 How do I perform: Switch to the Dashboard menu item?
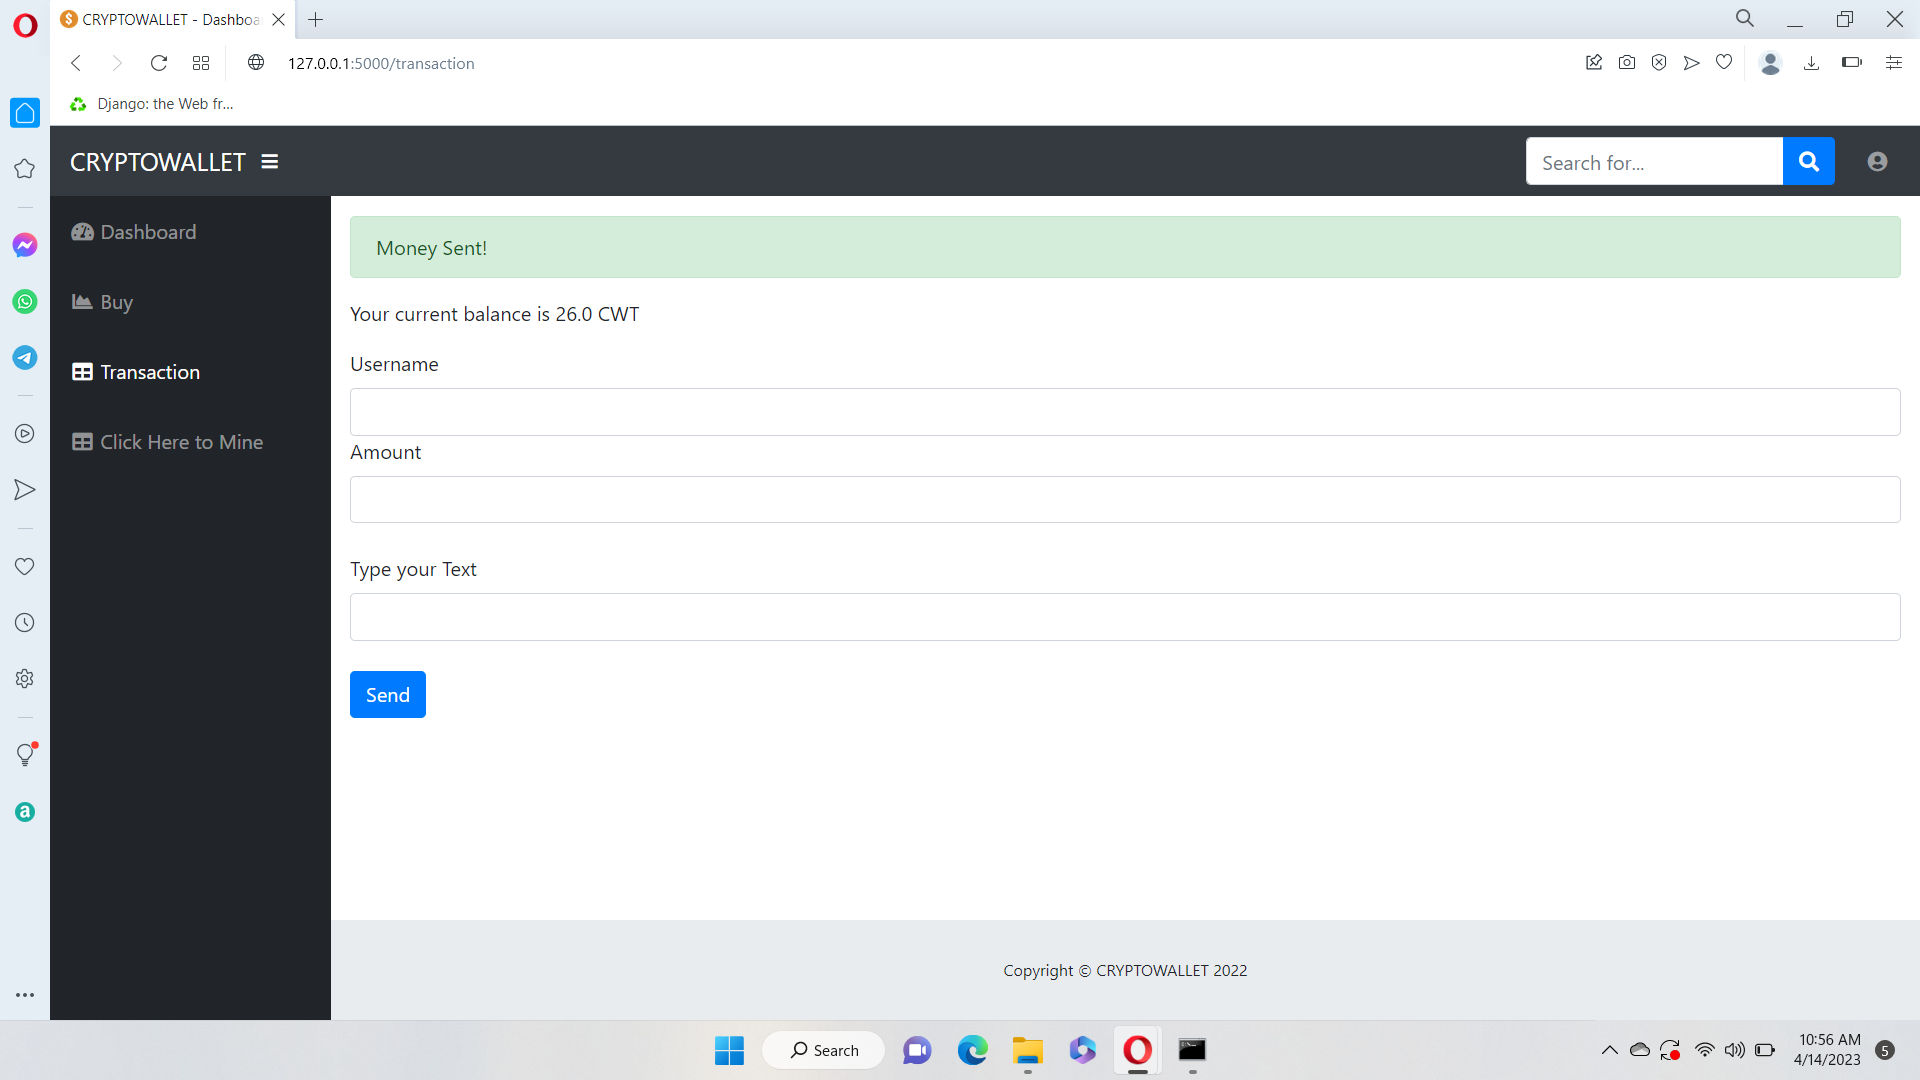point(146,231)
